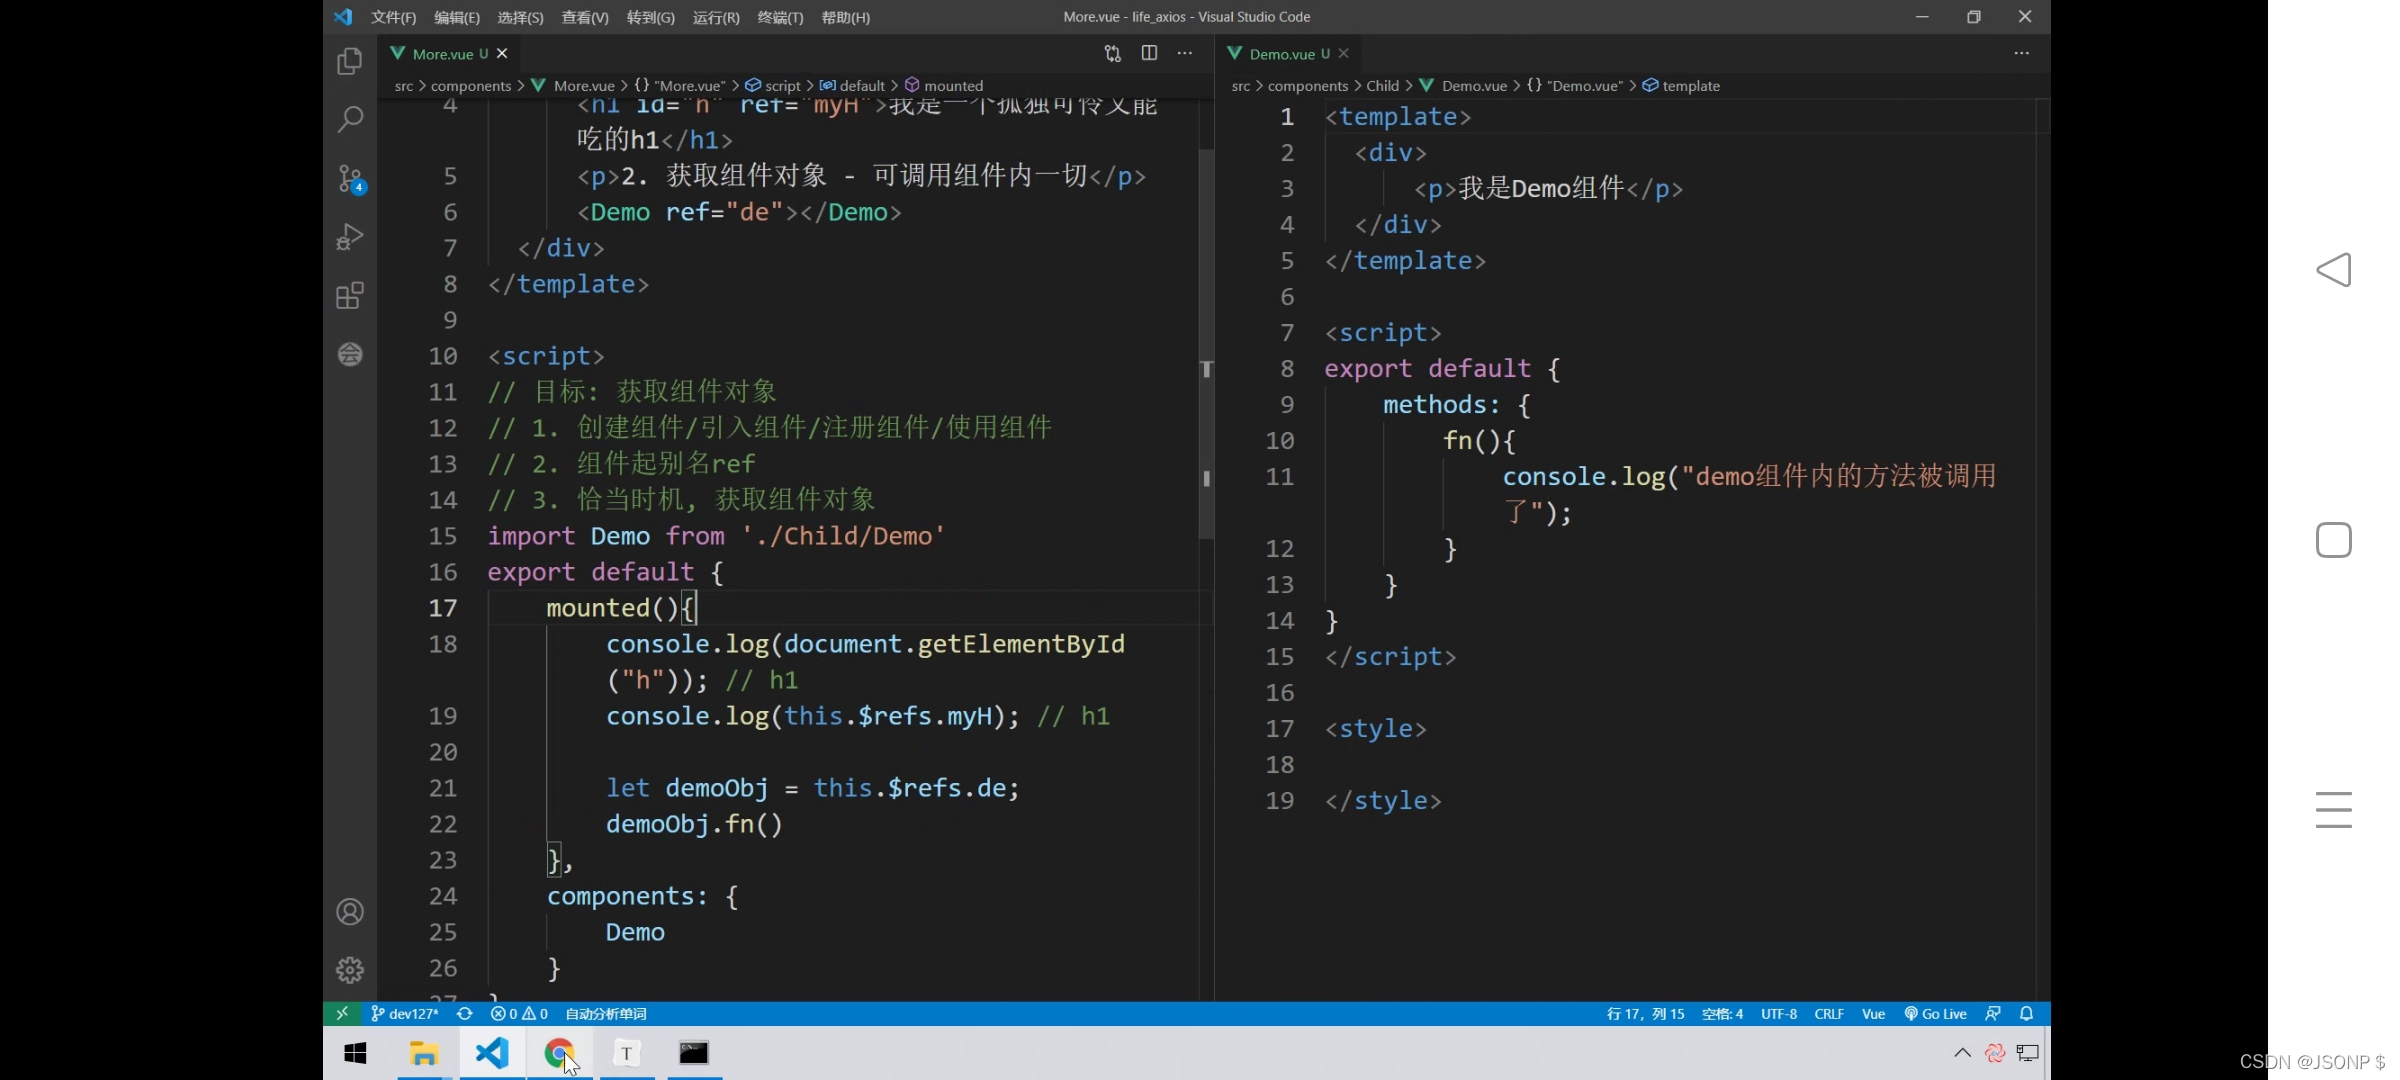Open the 查看(V) menu

[x=585, y=17]
